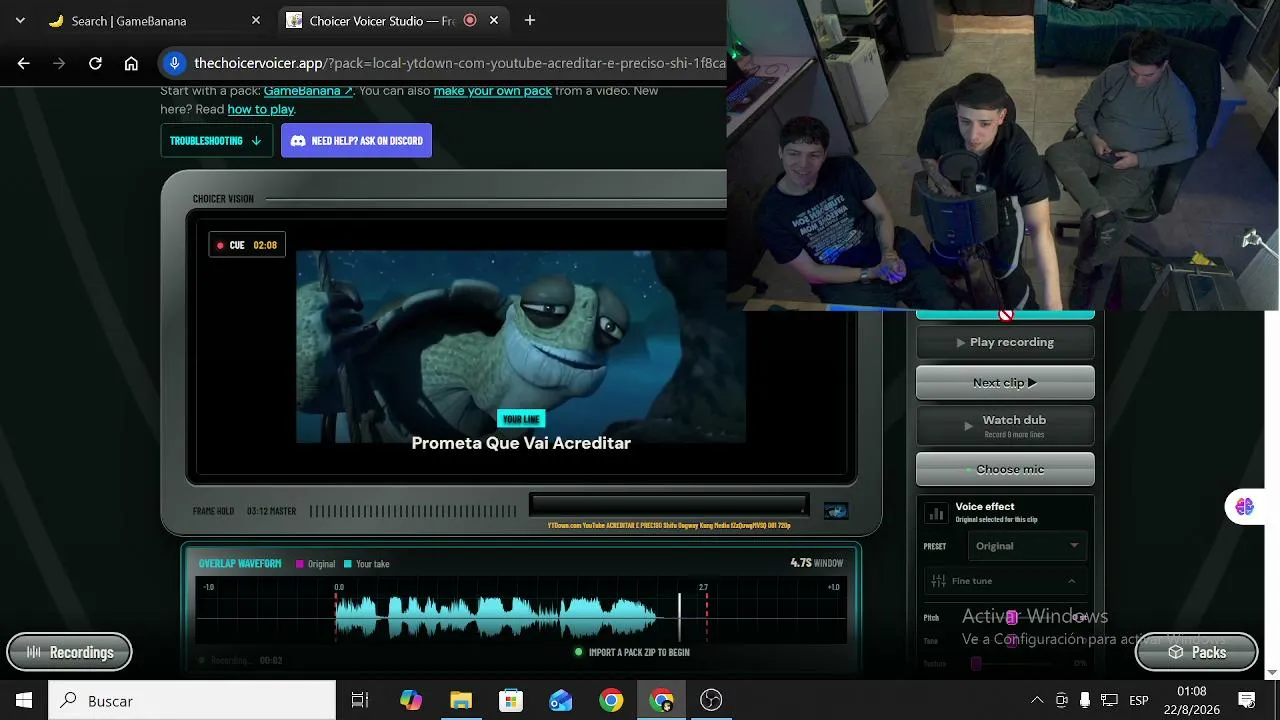This screenshot has width=1280, height=720.
Task: Click the subtitle Prometa Que Vai Acreditar
Action: click(x=521, y=443)
